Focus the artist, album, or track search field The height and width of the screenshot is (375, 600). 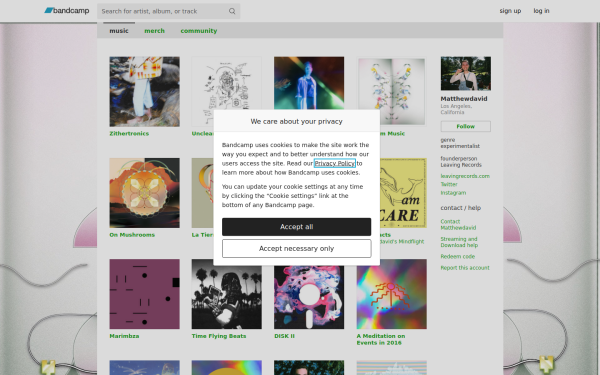pos(168,11)
